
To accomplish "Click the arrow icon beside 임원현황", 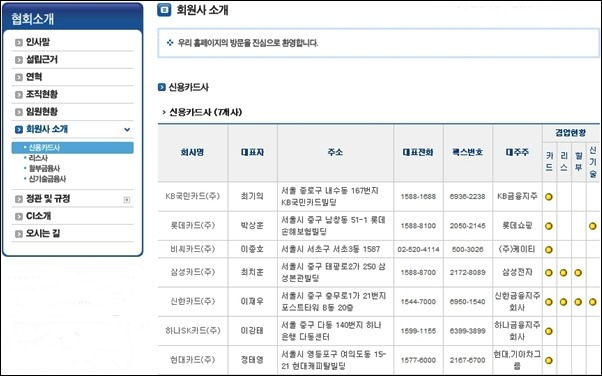I will pos(19,112).
